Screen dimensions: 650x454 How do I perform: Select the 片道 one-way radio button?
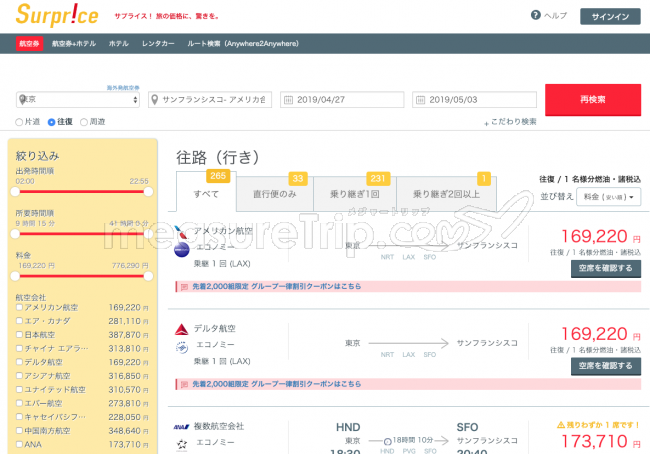tap(19, 122)
